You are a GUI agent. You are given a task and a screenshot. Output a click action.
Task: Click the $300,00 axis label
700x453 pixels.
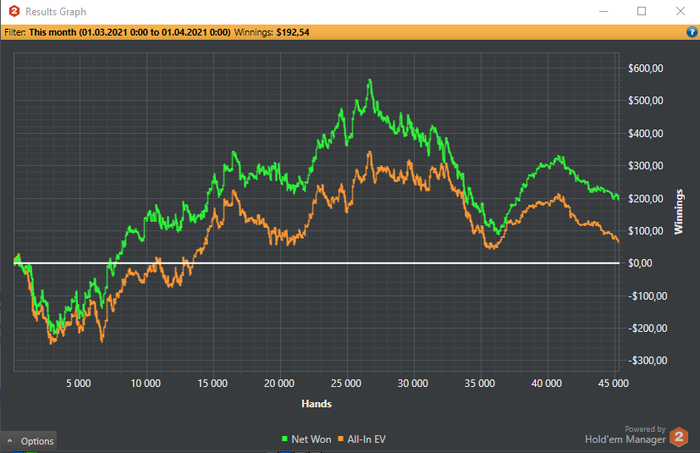point(646,166)
